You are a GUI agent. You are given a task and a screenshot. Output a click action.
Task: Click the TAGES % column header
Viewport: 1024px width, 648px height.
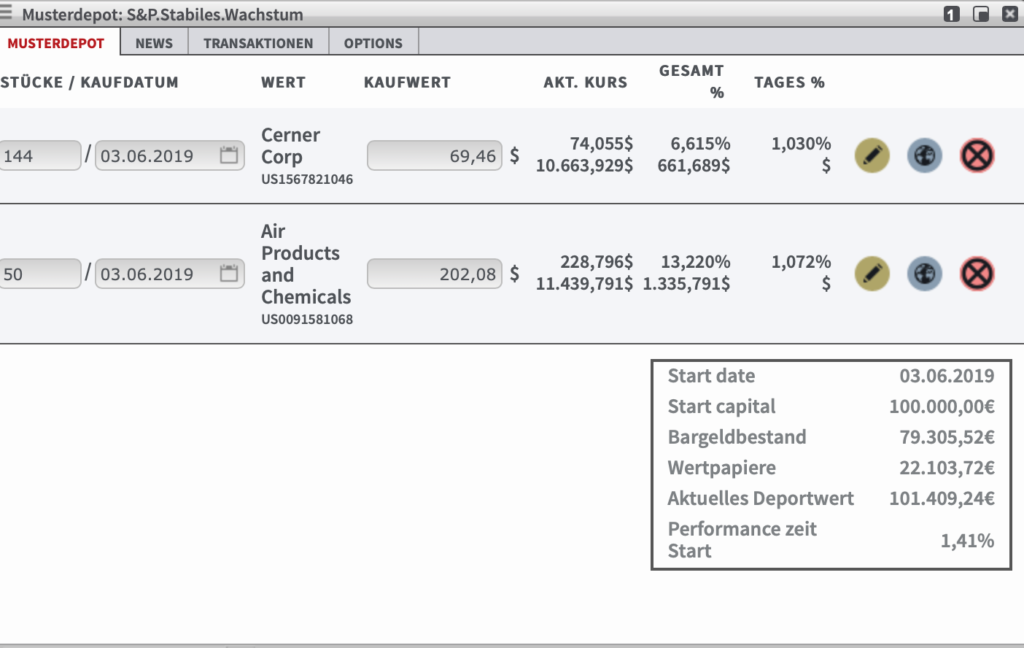coord(789,82)
